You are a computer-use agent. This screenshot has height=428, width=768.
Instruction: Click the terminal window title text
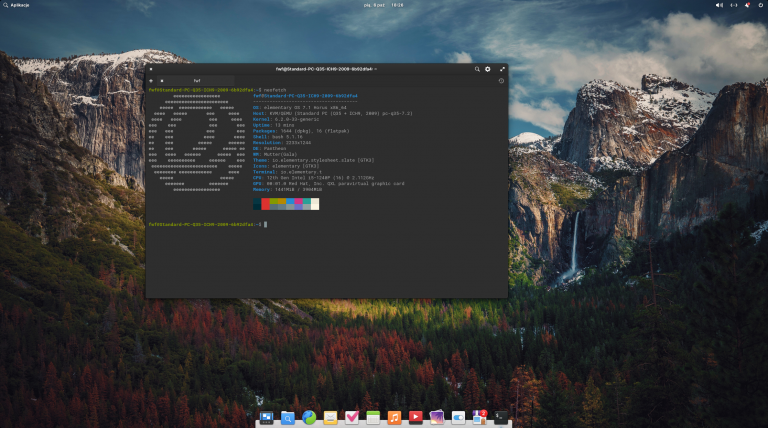[326, 69]
